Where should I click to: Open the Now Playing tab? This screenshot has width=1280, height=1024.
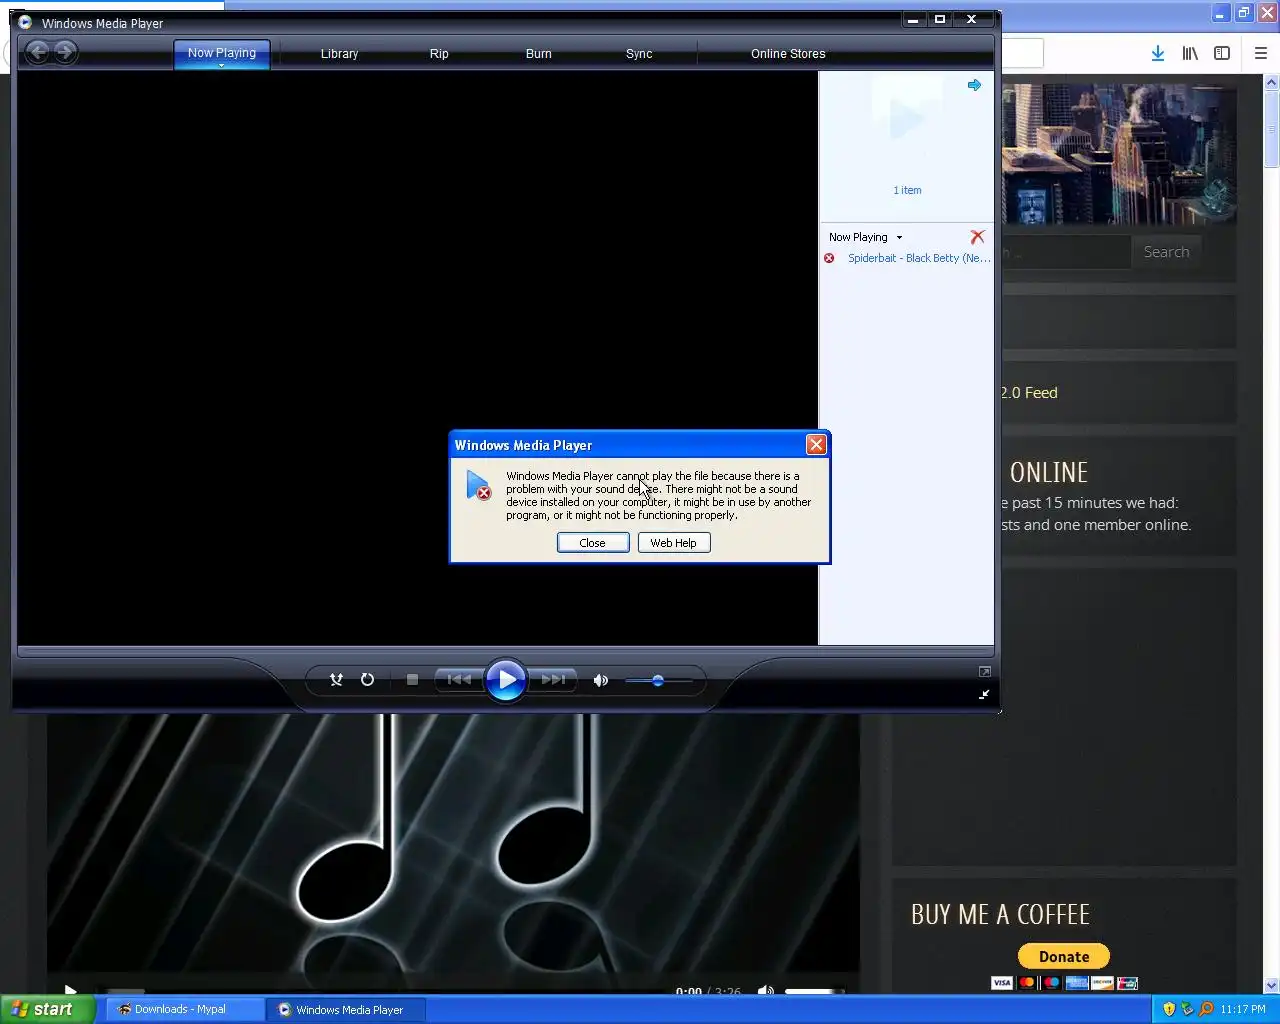222,53
